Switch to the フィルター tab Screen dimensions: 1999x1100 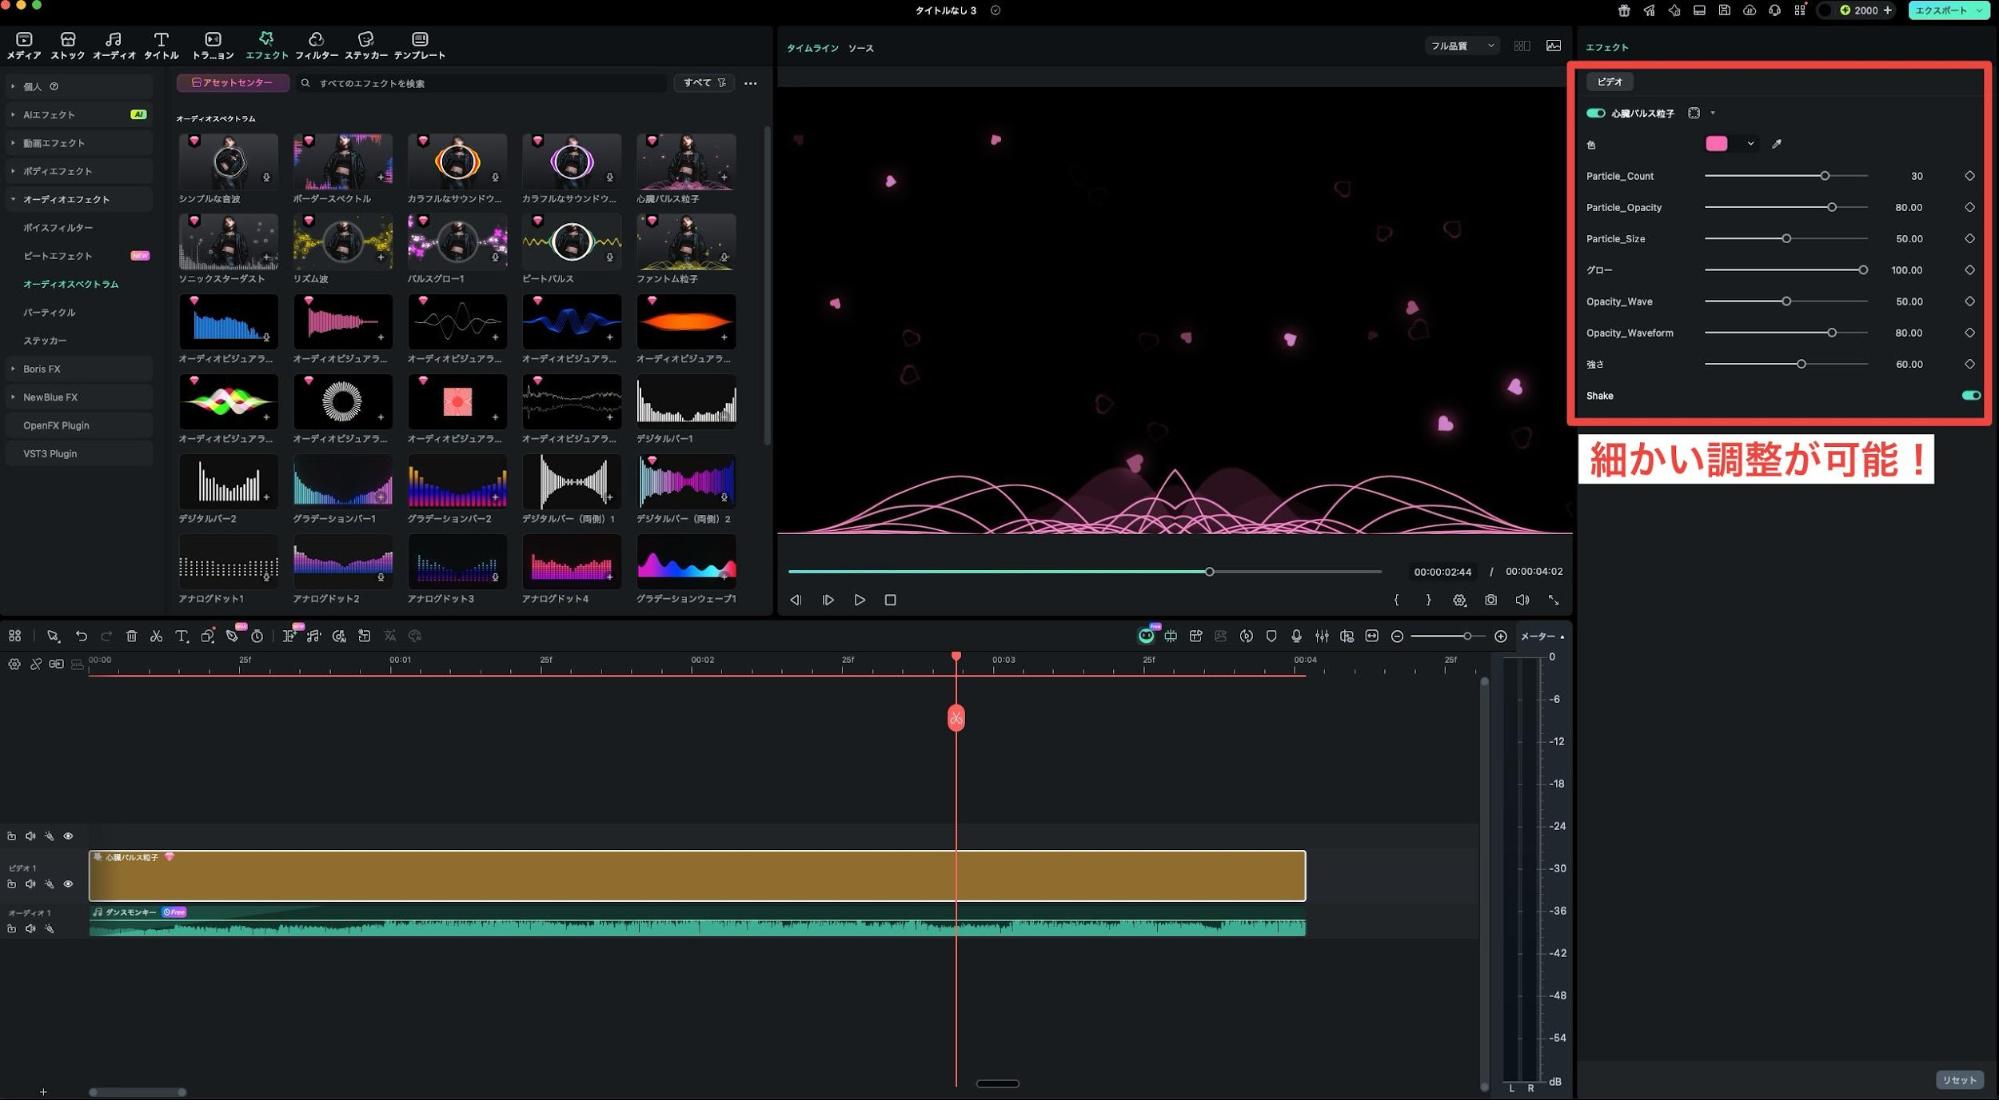(316, 45)
